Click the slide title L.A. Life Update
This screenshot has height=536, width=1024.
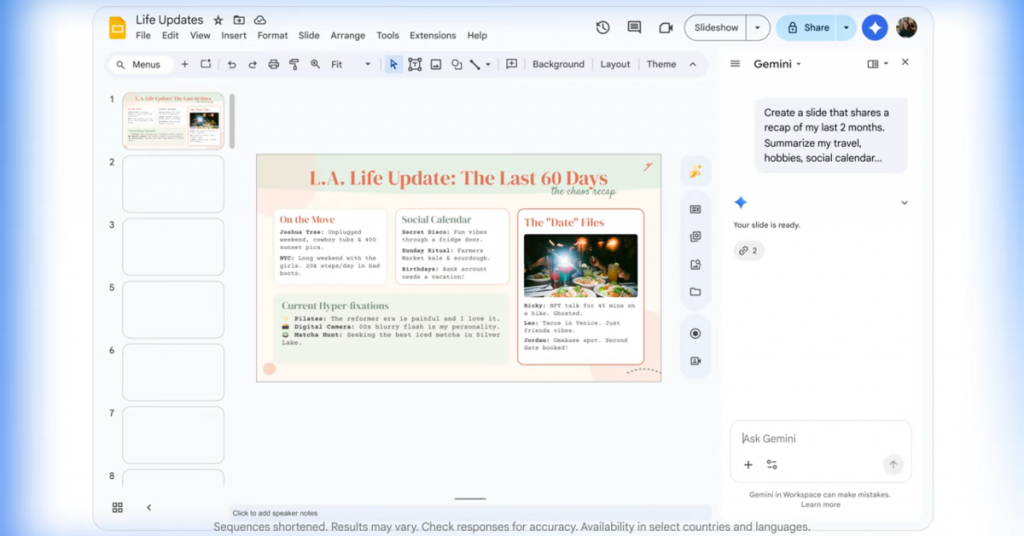(x=458, y=178)
